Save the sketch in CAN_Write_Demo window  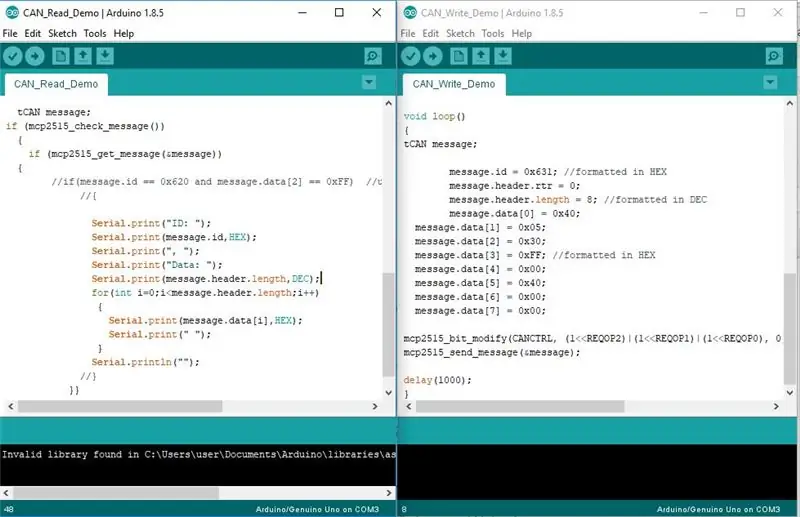(x=503, y=56)
